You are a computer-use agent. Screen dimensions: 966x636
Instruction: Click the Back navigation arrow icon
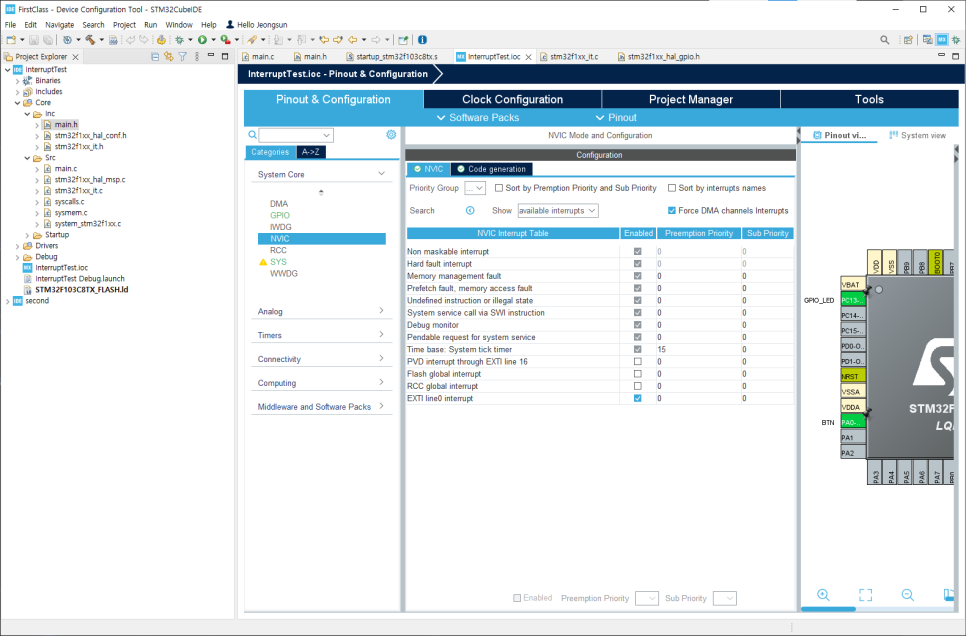point(352,39)
